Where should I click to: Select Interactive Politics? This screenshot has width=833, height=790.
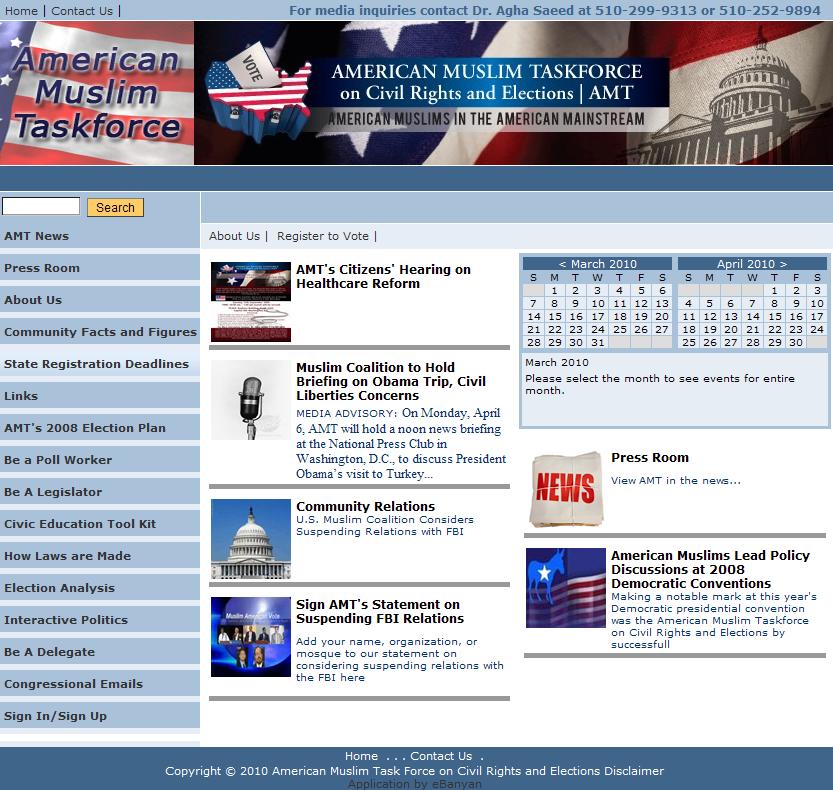pos(100,619)
